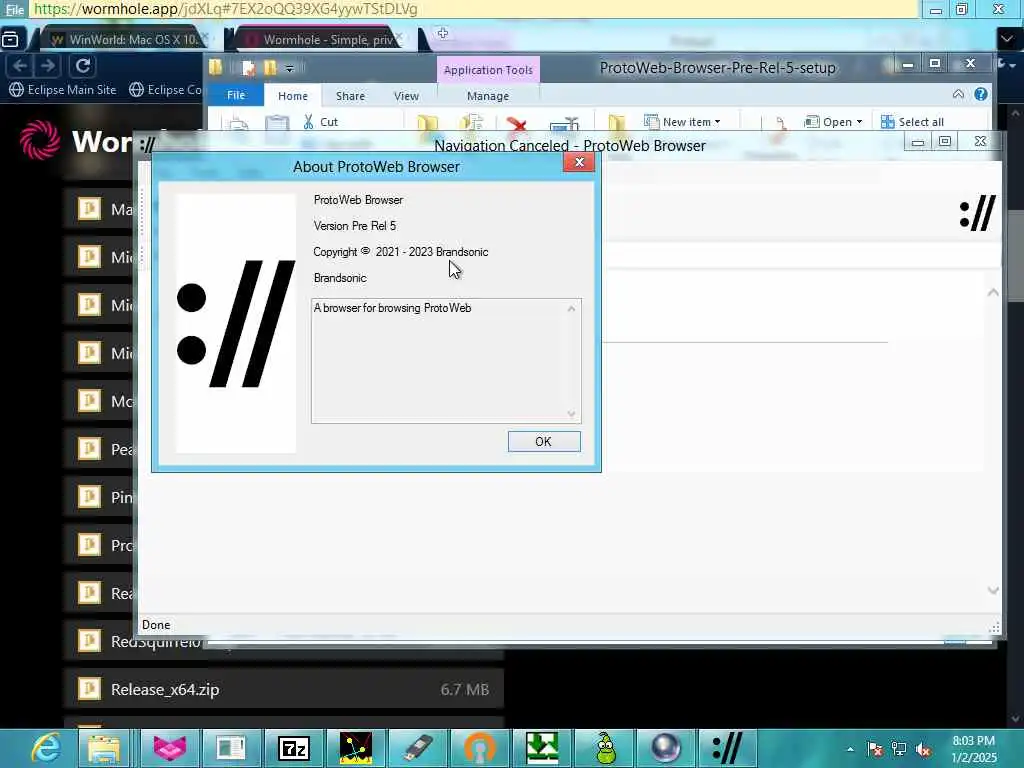Open File Explorer from the taskbar
The width and height of the screenshot is (1024, 768).
[x=104, y=748]
